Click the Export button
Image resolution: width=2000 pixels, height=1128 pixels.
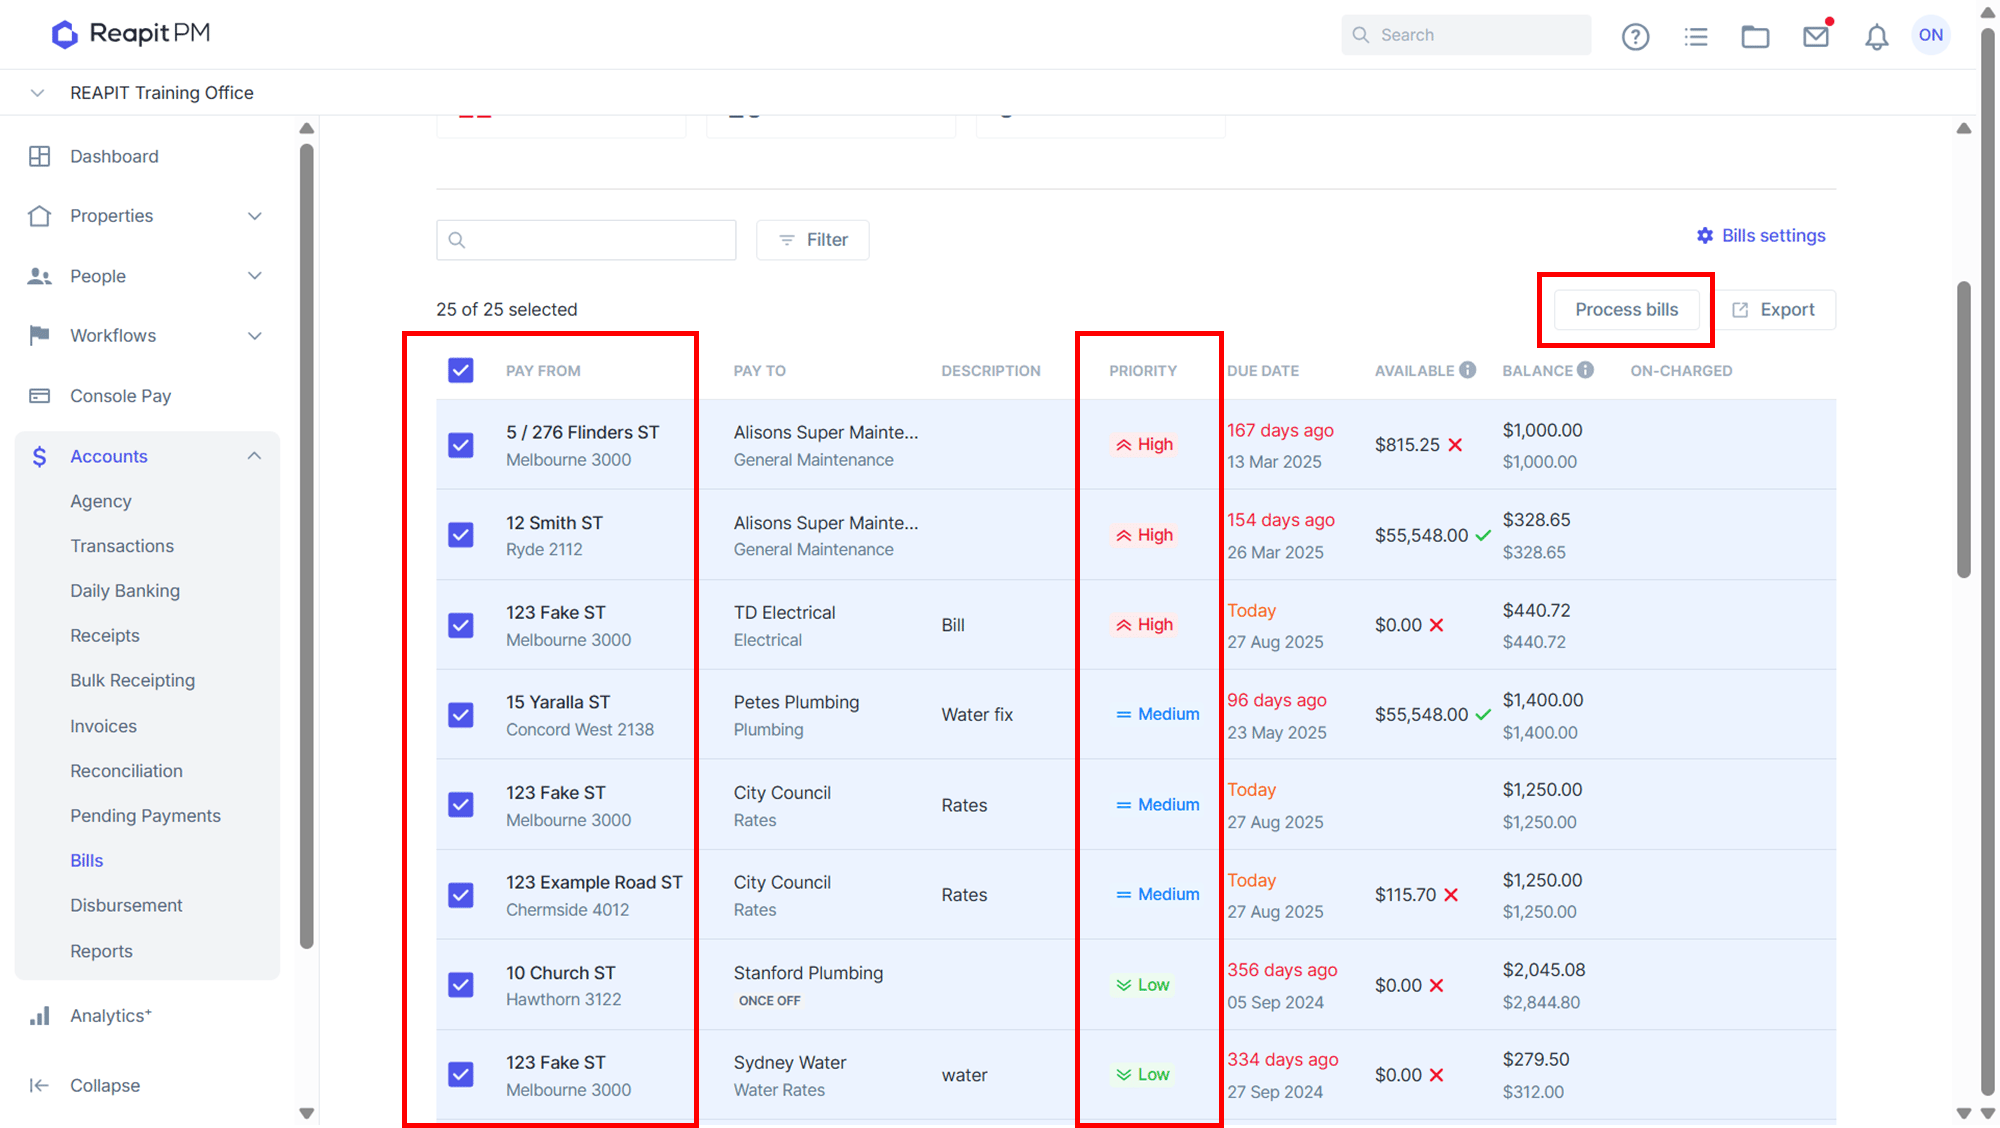[1773, 310]
